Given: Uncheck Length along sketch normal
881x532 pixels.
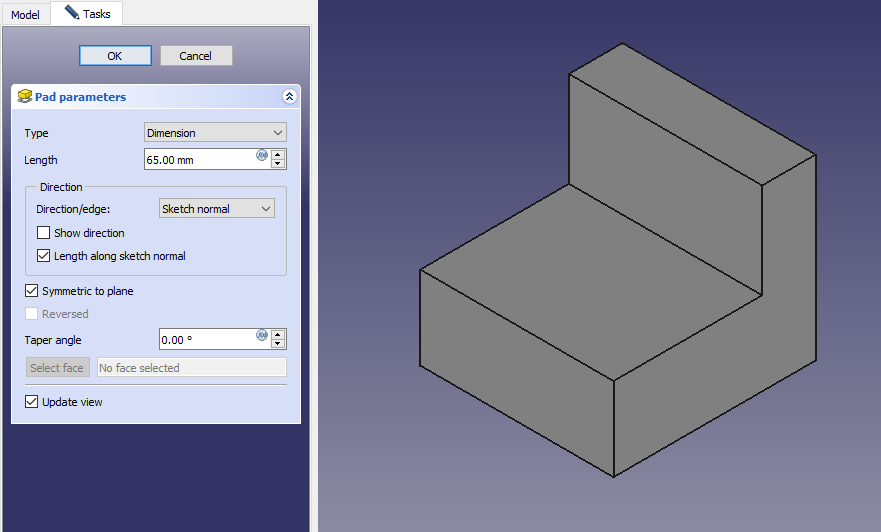Looking at the screenshot, I should coord(43,256).
